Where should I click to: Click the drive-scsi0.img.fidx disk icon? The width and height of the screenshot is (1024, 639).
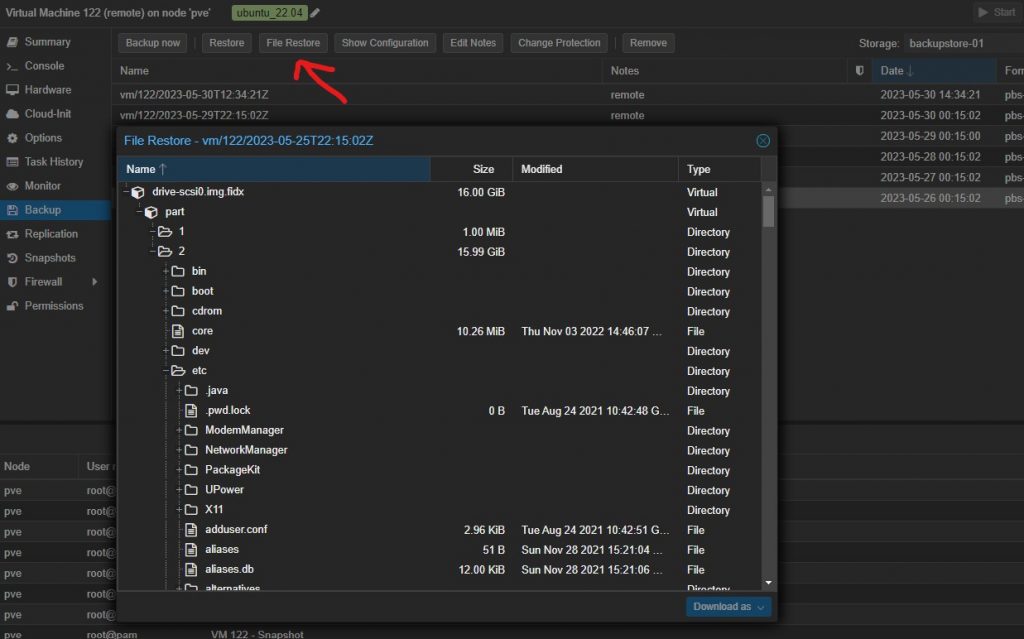[138, 192]
